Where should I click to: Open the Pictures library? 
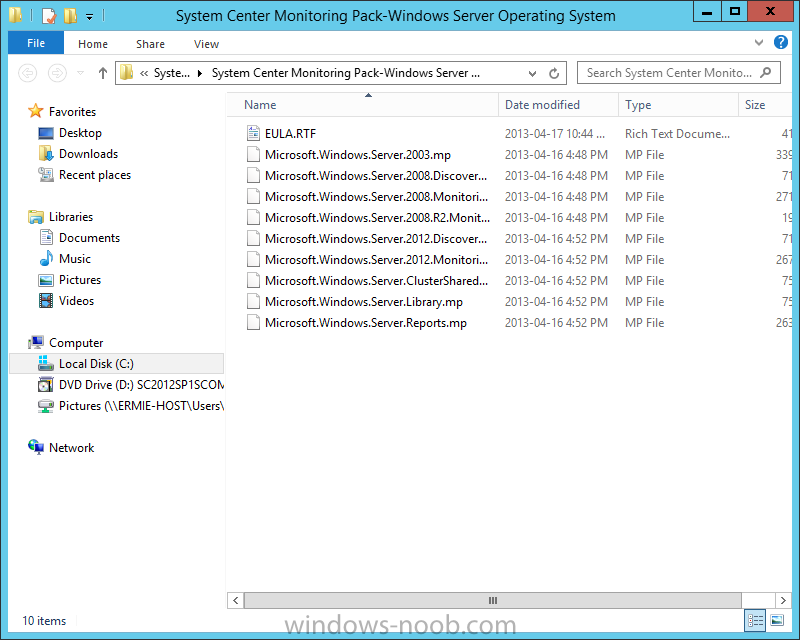coord(70,280)
